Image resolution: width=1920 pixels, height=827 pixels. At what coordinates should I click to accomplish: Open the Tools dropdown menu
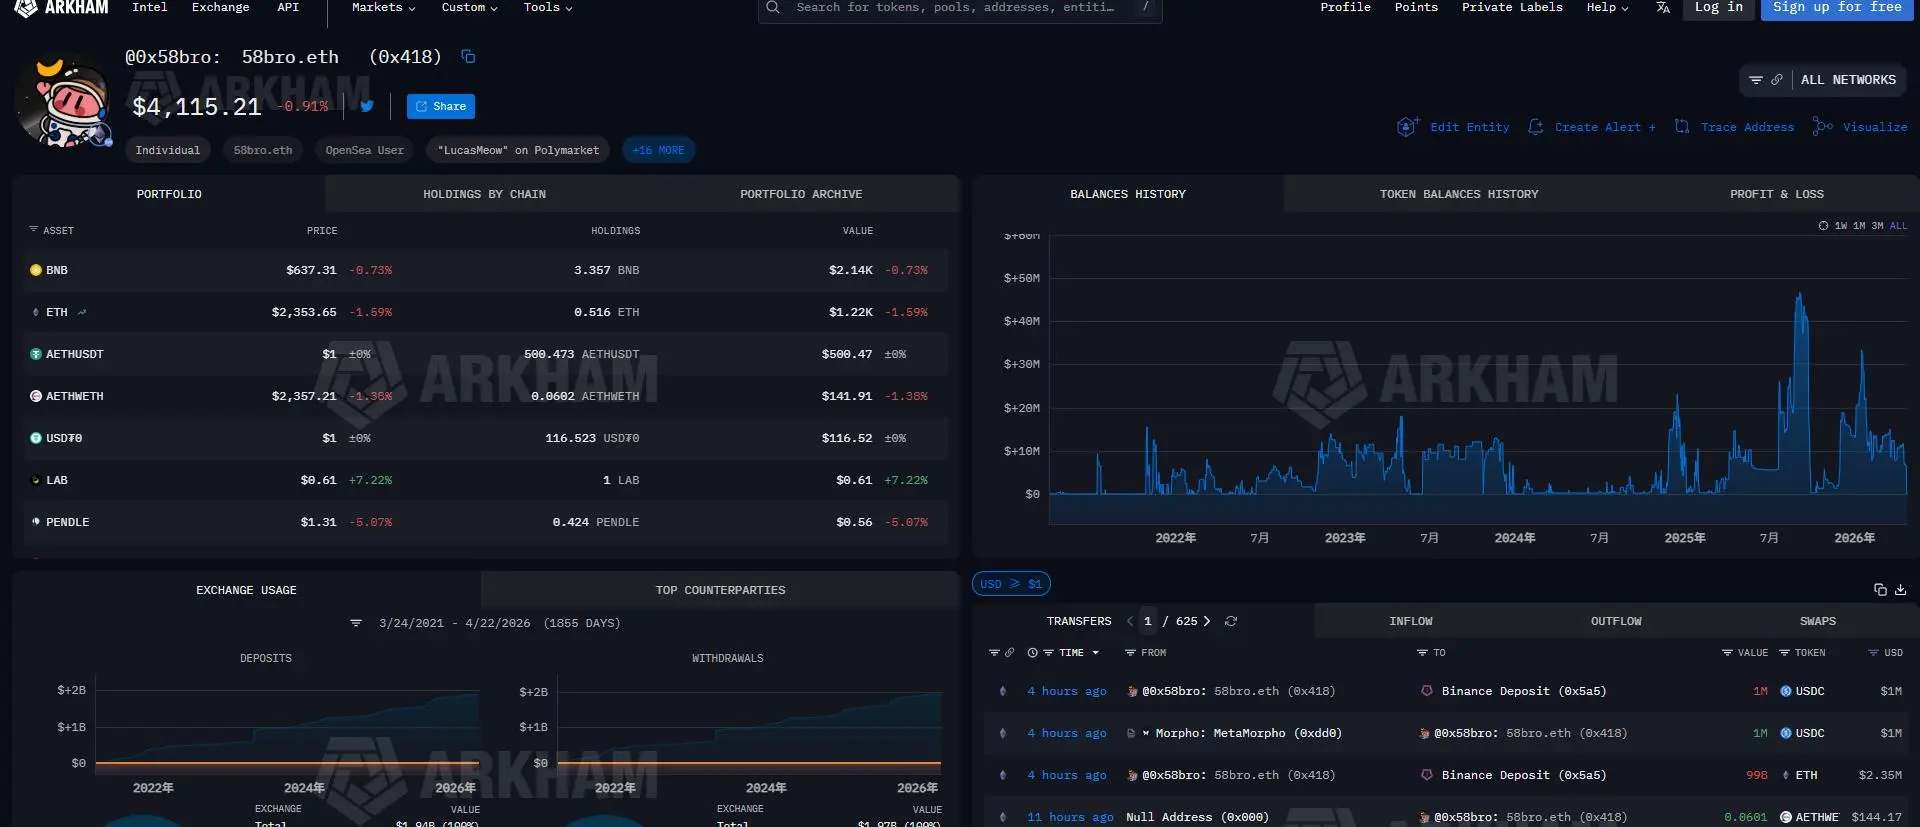point(548,8)
